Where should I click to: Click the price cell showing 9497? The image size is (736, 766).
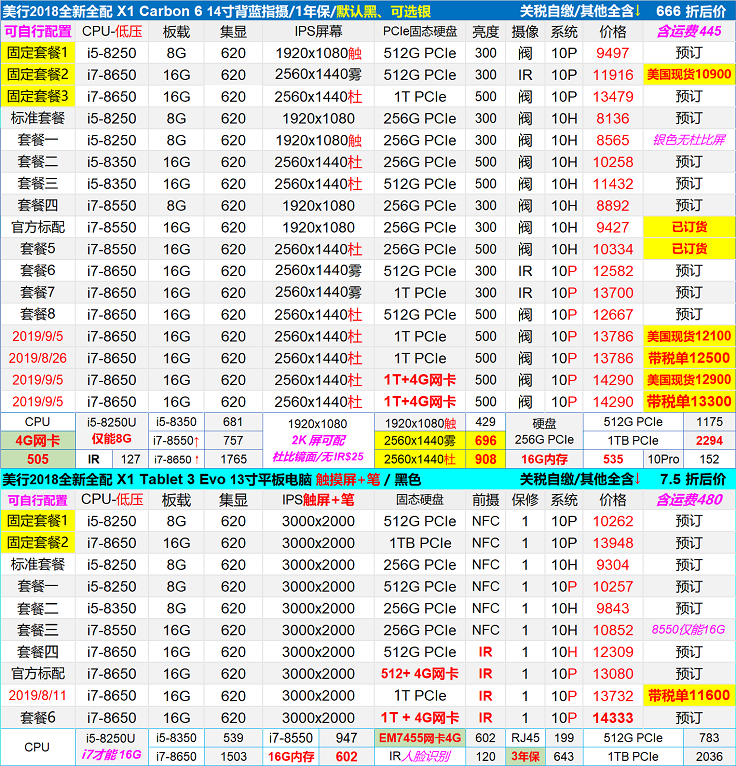(612, 53)
